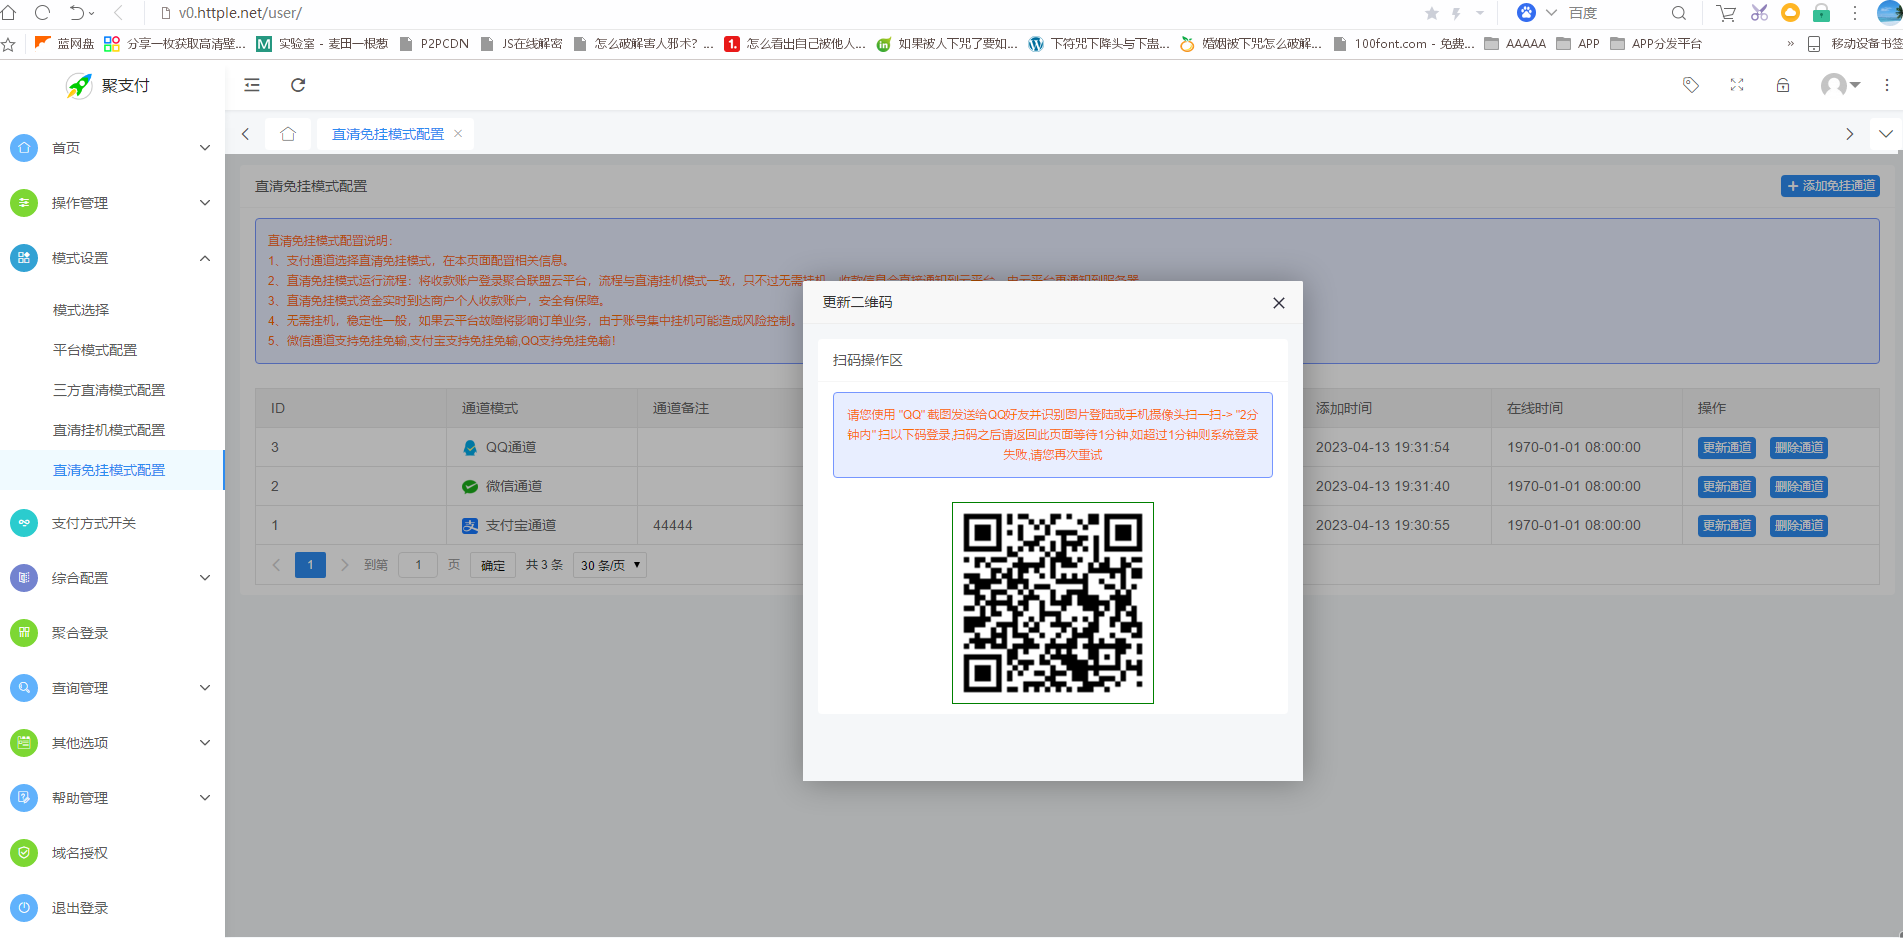Click the 操作管理 green sidebar icon
The width and height of the screenshot is (1903, 938).
click(x=24, y=203)
